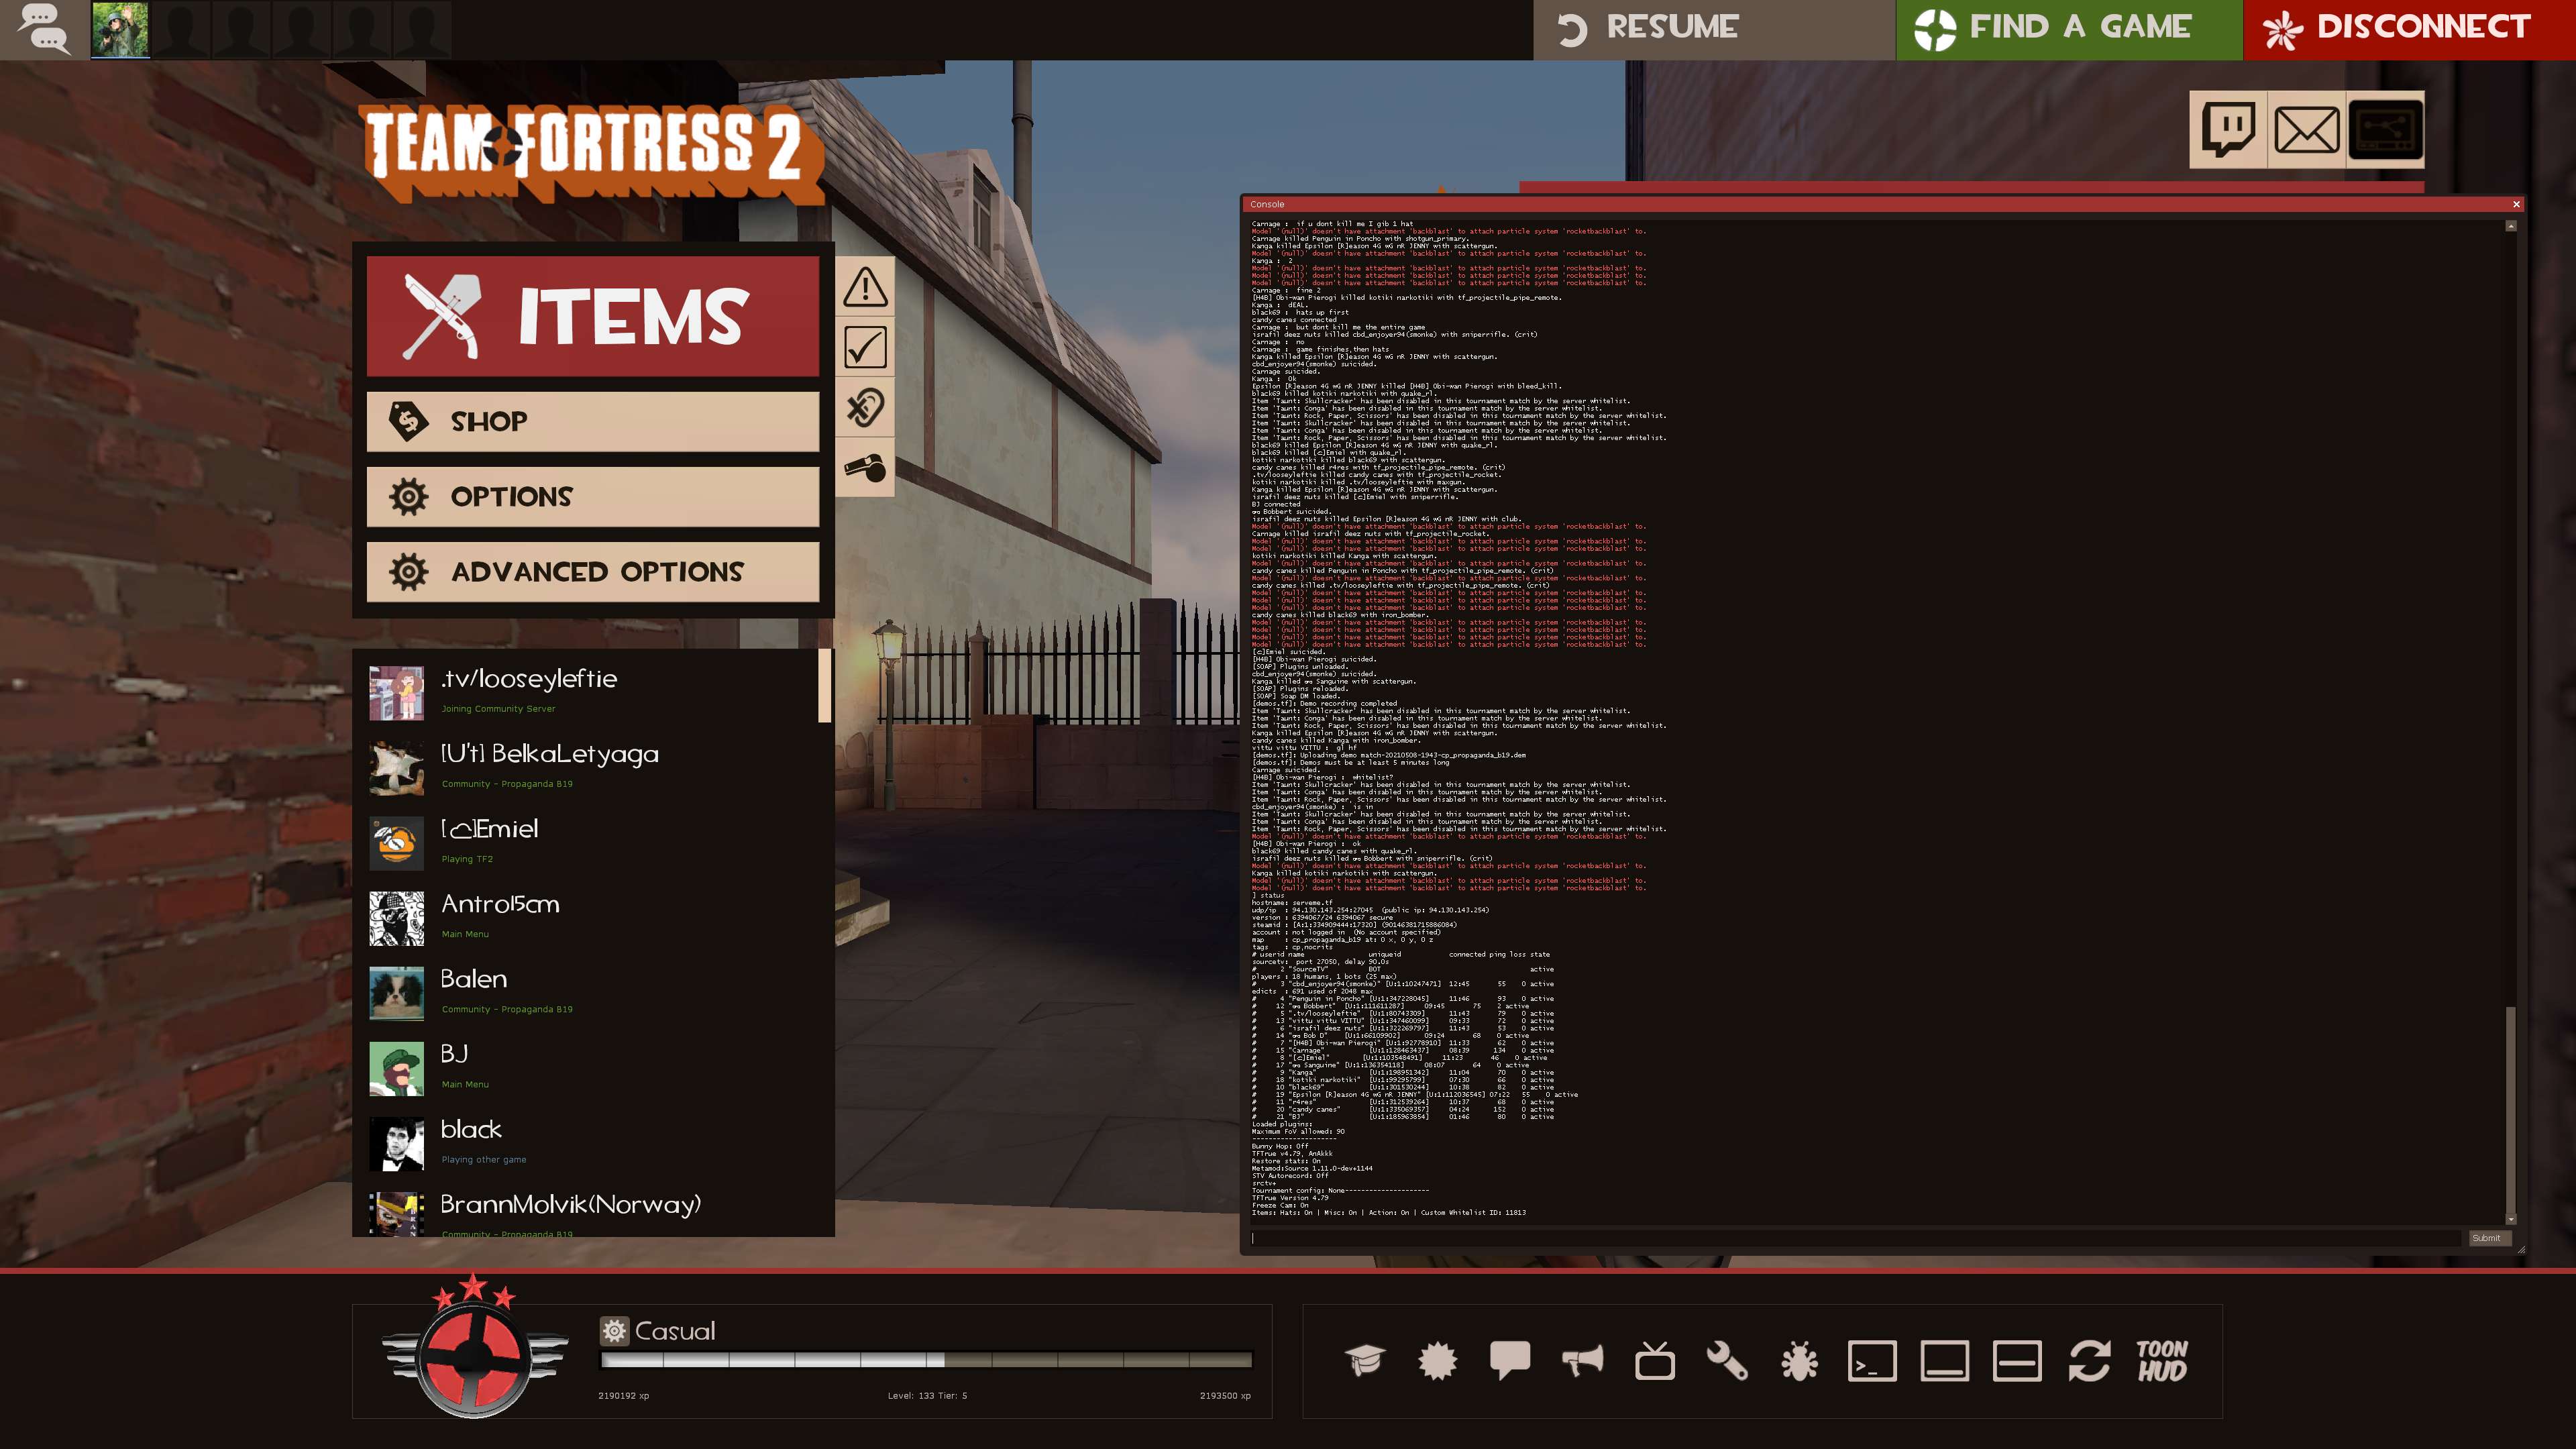Open the Twitch streams icon
This screenshot has height=1449, width=2576.
(2228, 130)
